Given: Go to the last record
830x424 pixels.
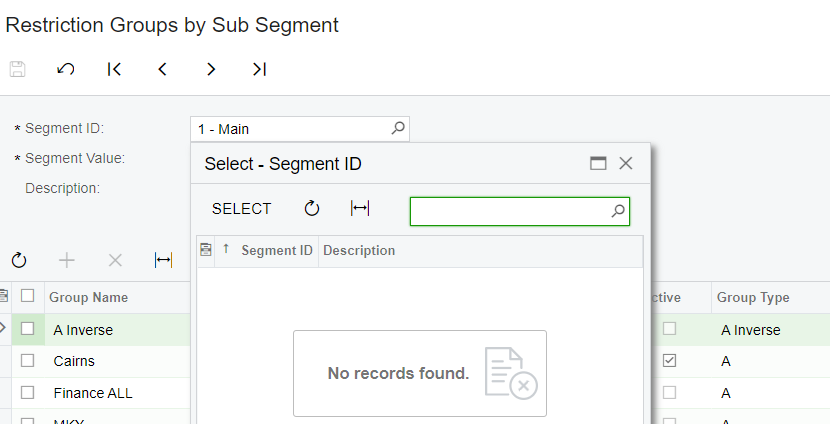Looking at the screenshot, I should pyautogui.click(x=259, y=69).
